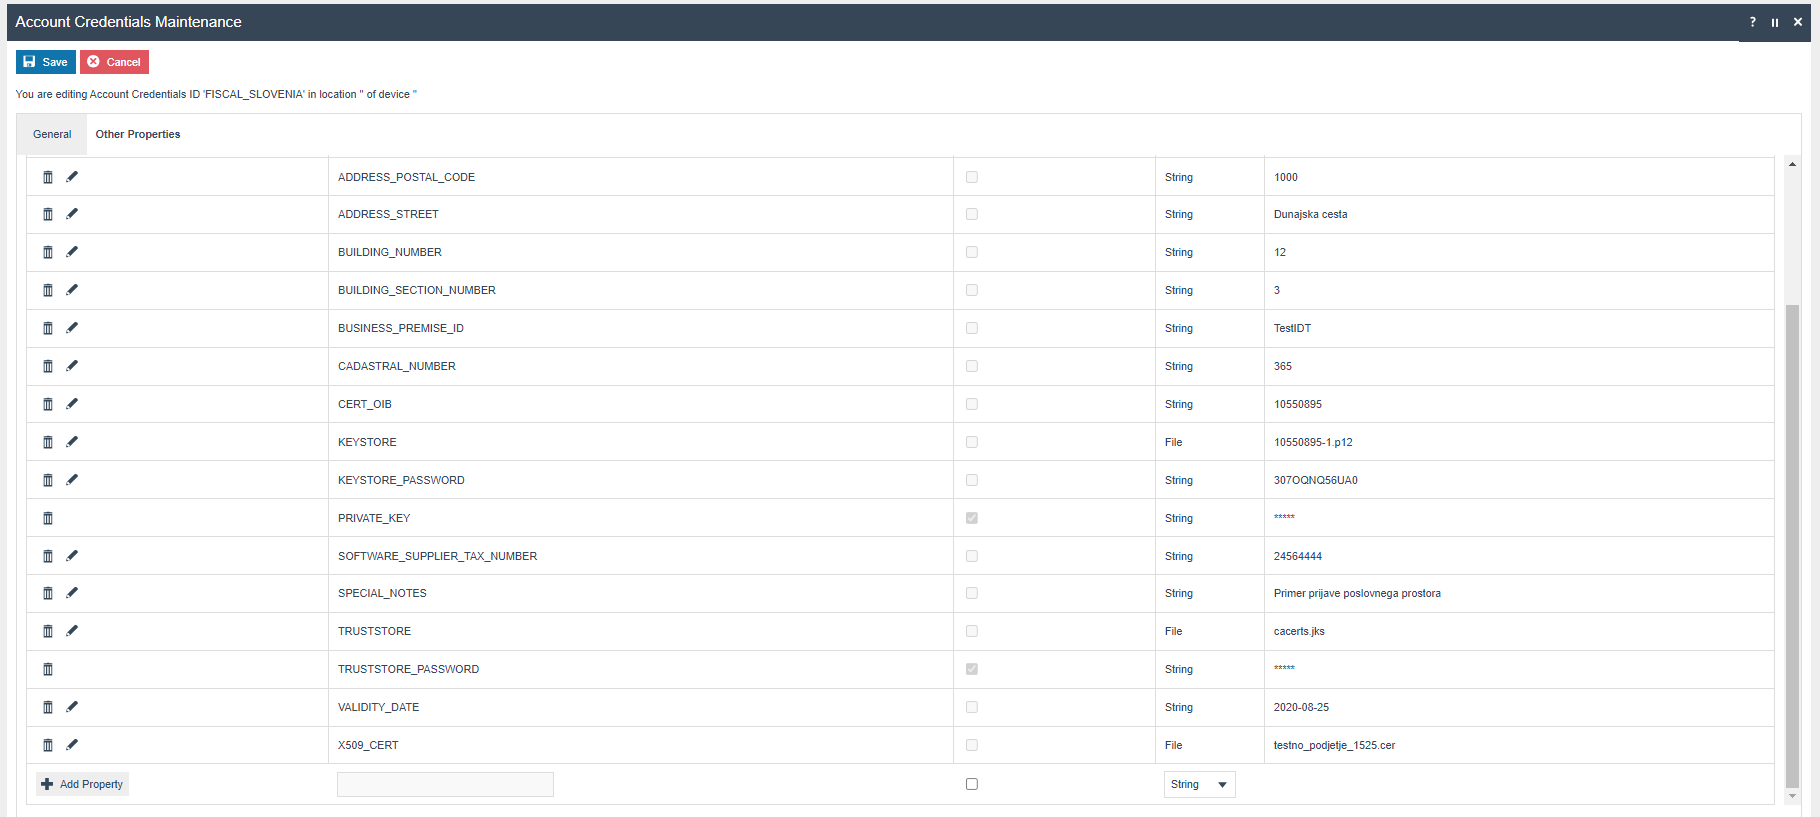Click trash icon for PRIVATE_KEY row
1820x817 pixels.
(48, 518)
